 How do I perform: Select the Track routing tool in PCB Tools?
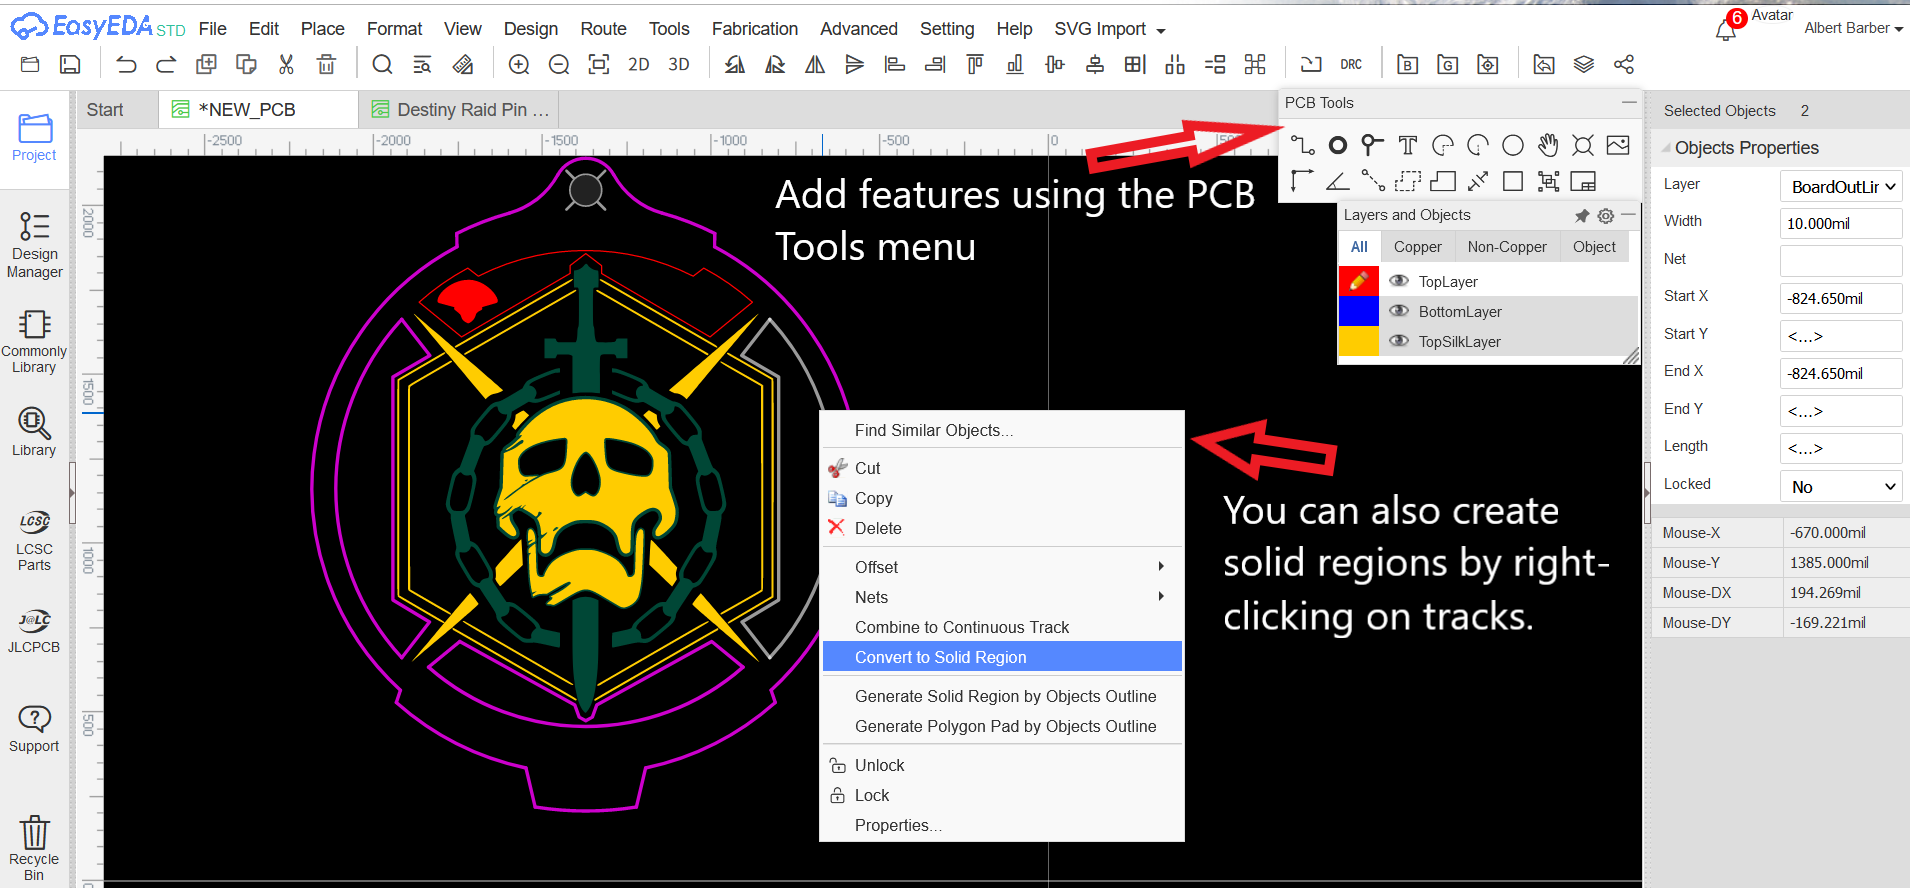(x=1302, y=145)
